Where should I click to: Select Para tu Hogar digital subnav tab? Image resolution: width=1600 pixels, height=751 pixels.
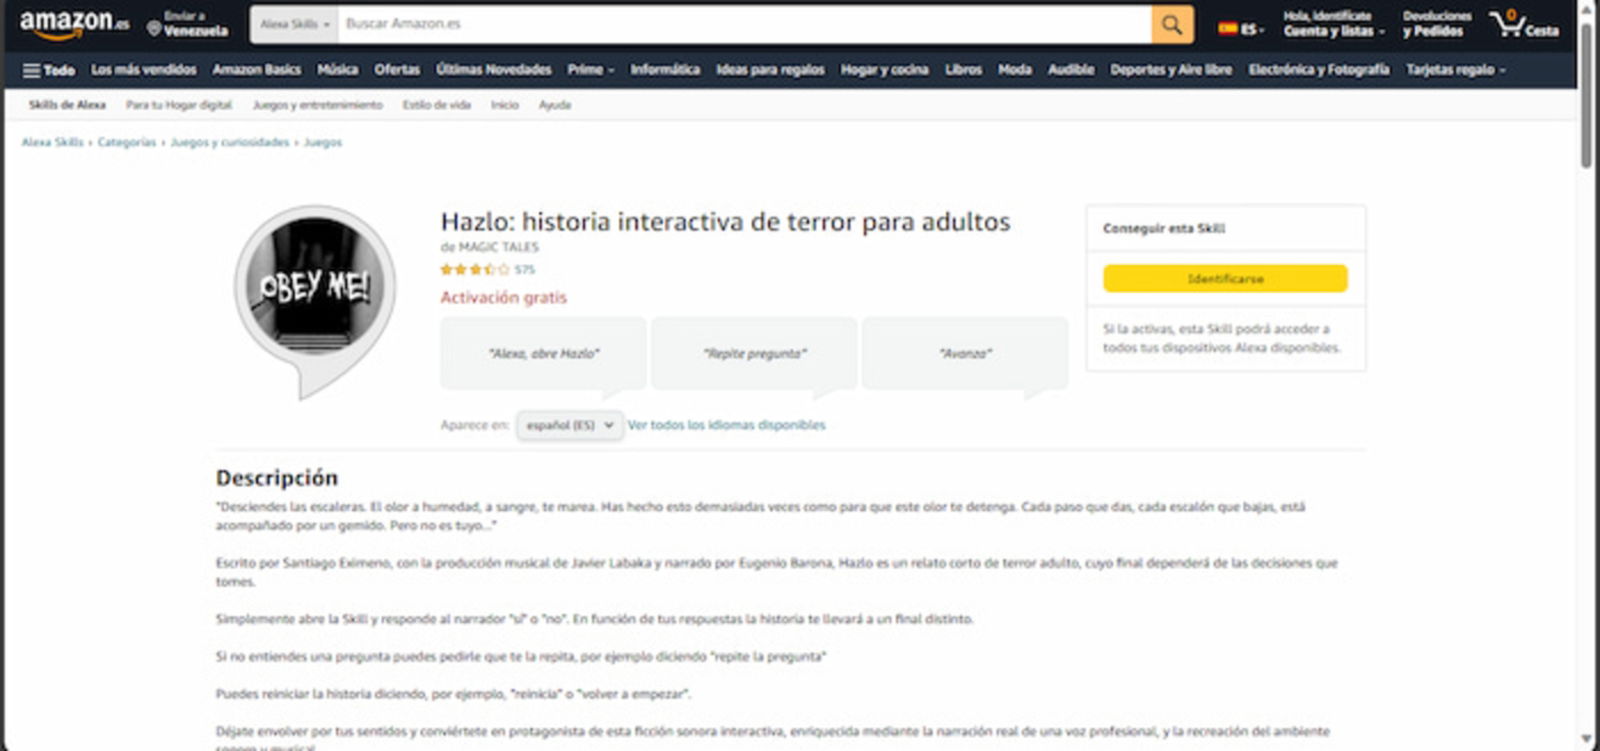pyautogui.click(x=179, y=105)
